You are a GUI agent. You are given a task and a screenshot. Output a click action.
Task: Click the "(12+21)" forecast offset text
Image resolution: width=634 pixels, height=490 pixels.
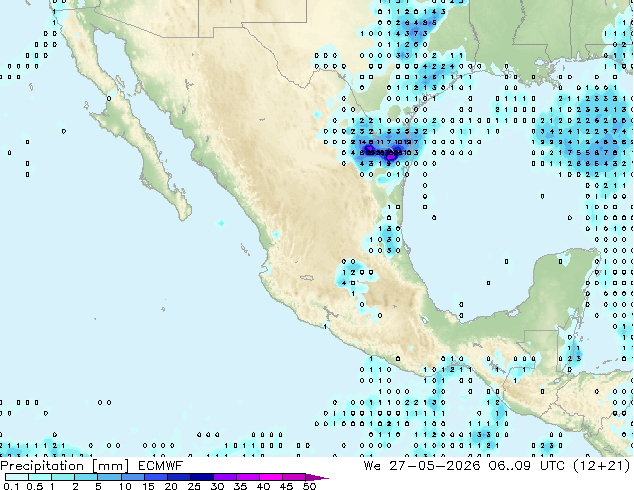pos(602,466)
